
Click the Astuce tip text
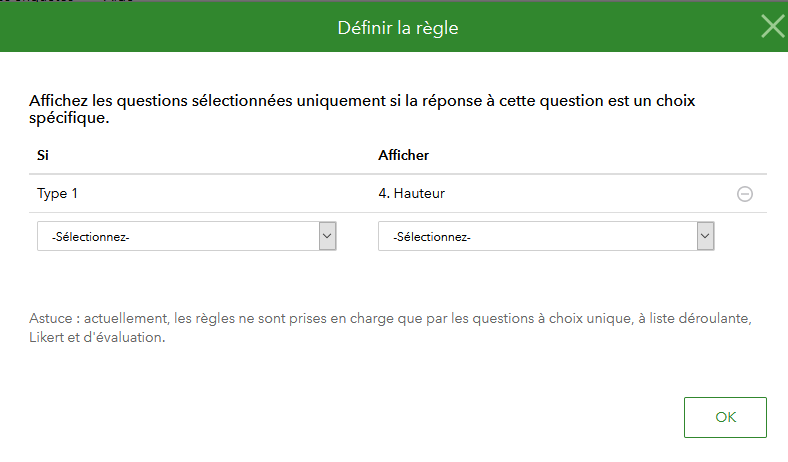390,328
